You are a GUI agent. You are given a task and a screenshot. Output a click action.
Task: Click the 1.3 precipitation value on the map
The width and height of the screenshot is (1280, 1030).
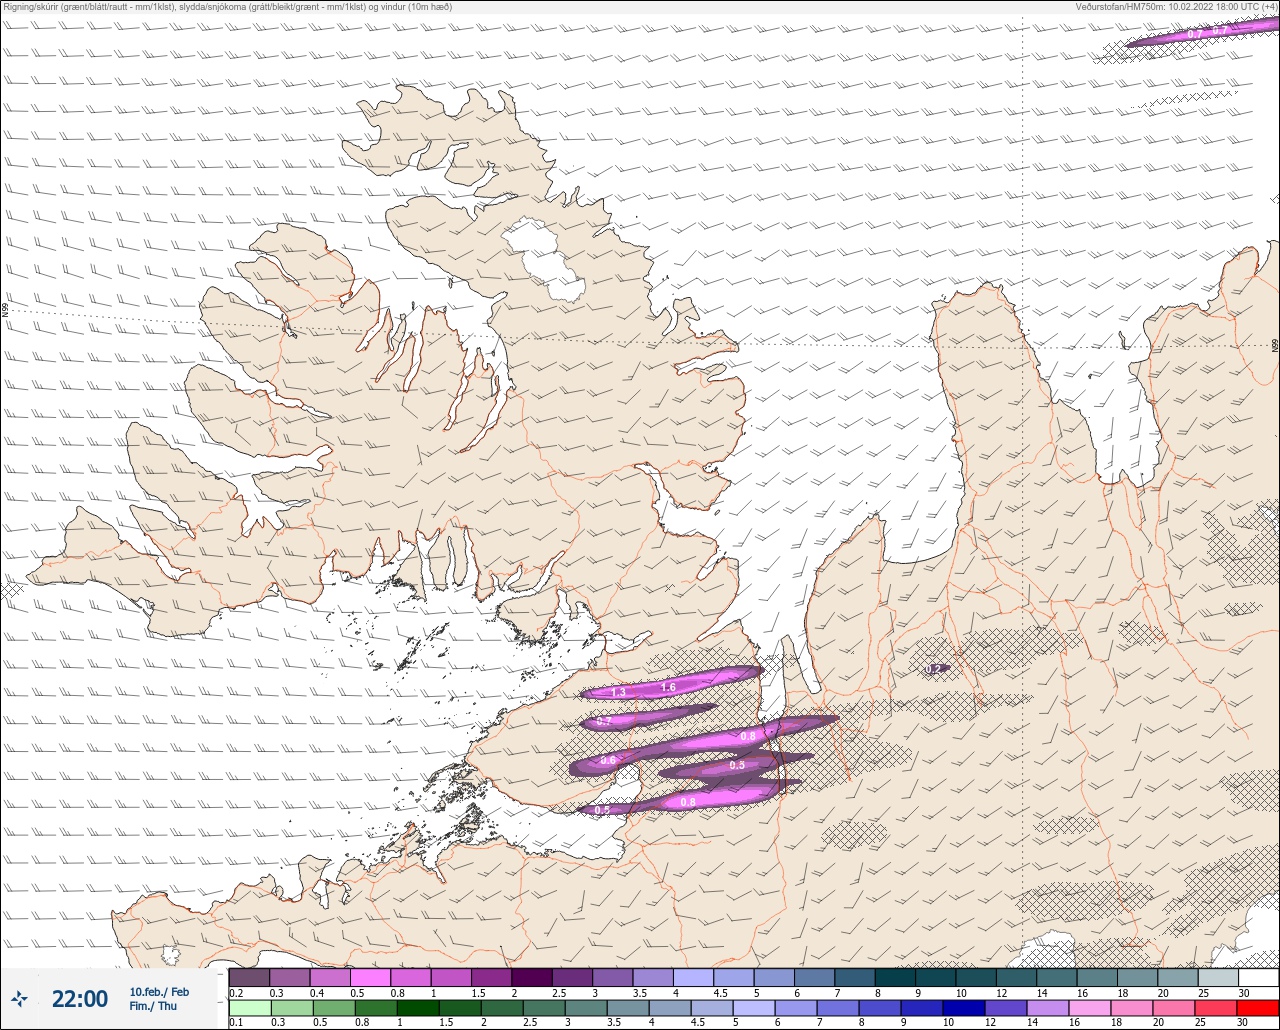(618, 692)
